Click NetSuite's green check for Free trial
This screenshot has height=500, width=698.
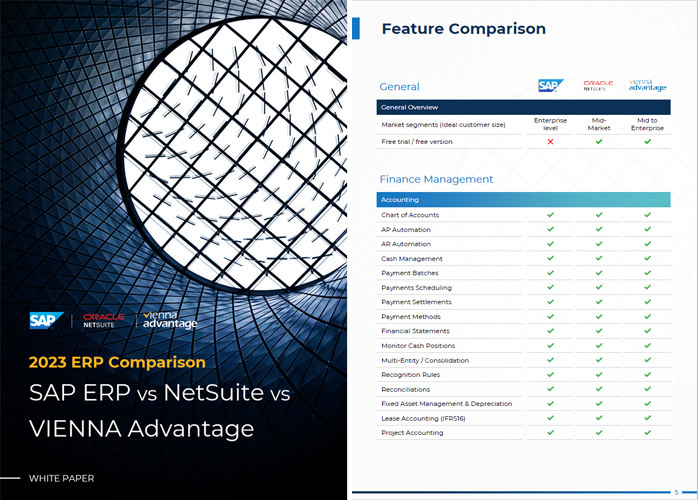click(x=599, y=142)
